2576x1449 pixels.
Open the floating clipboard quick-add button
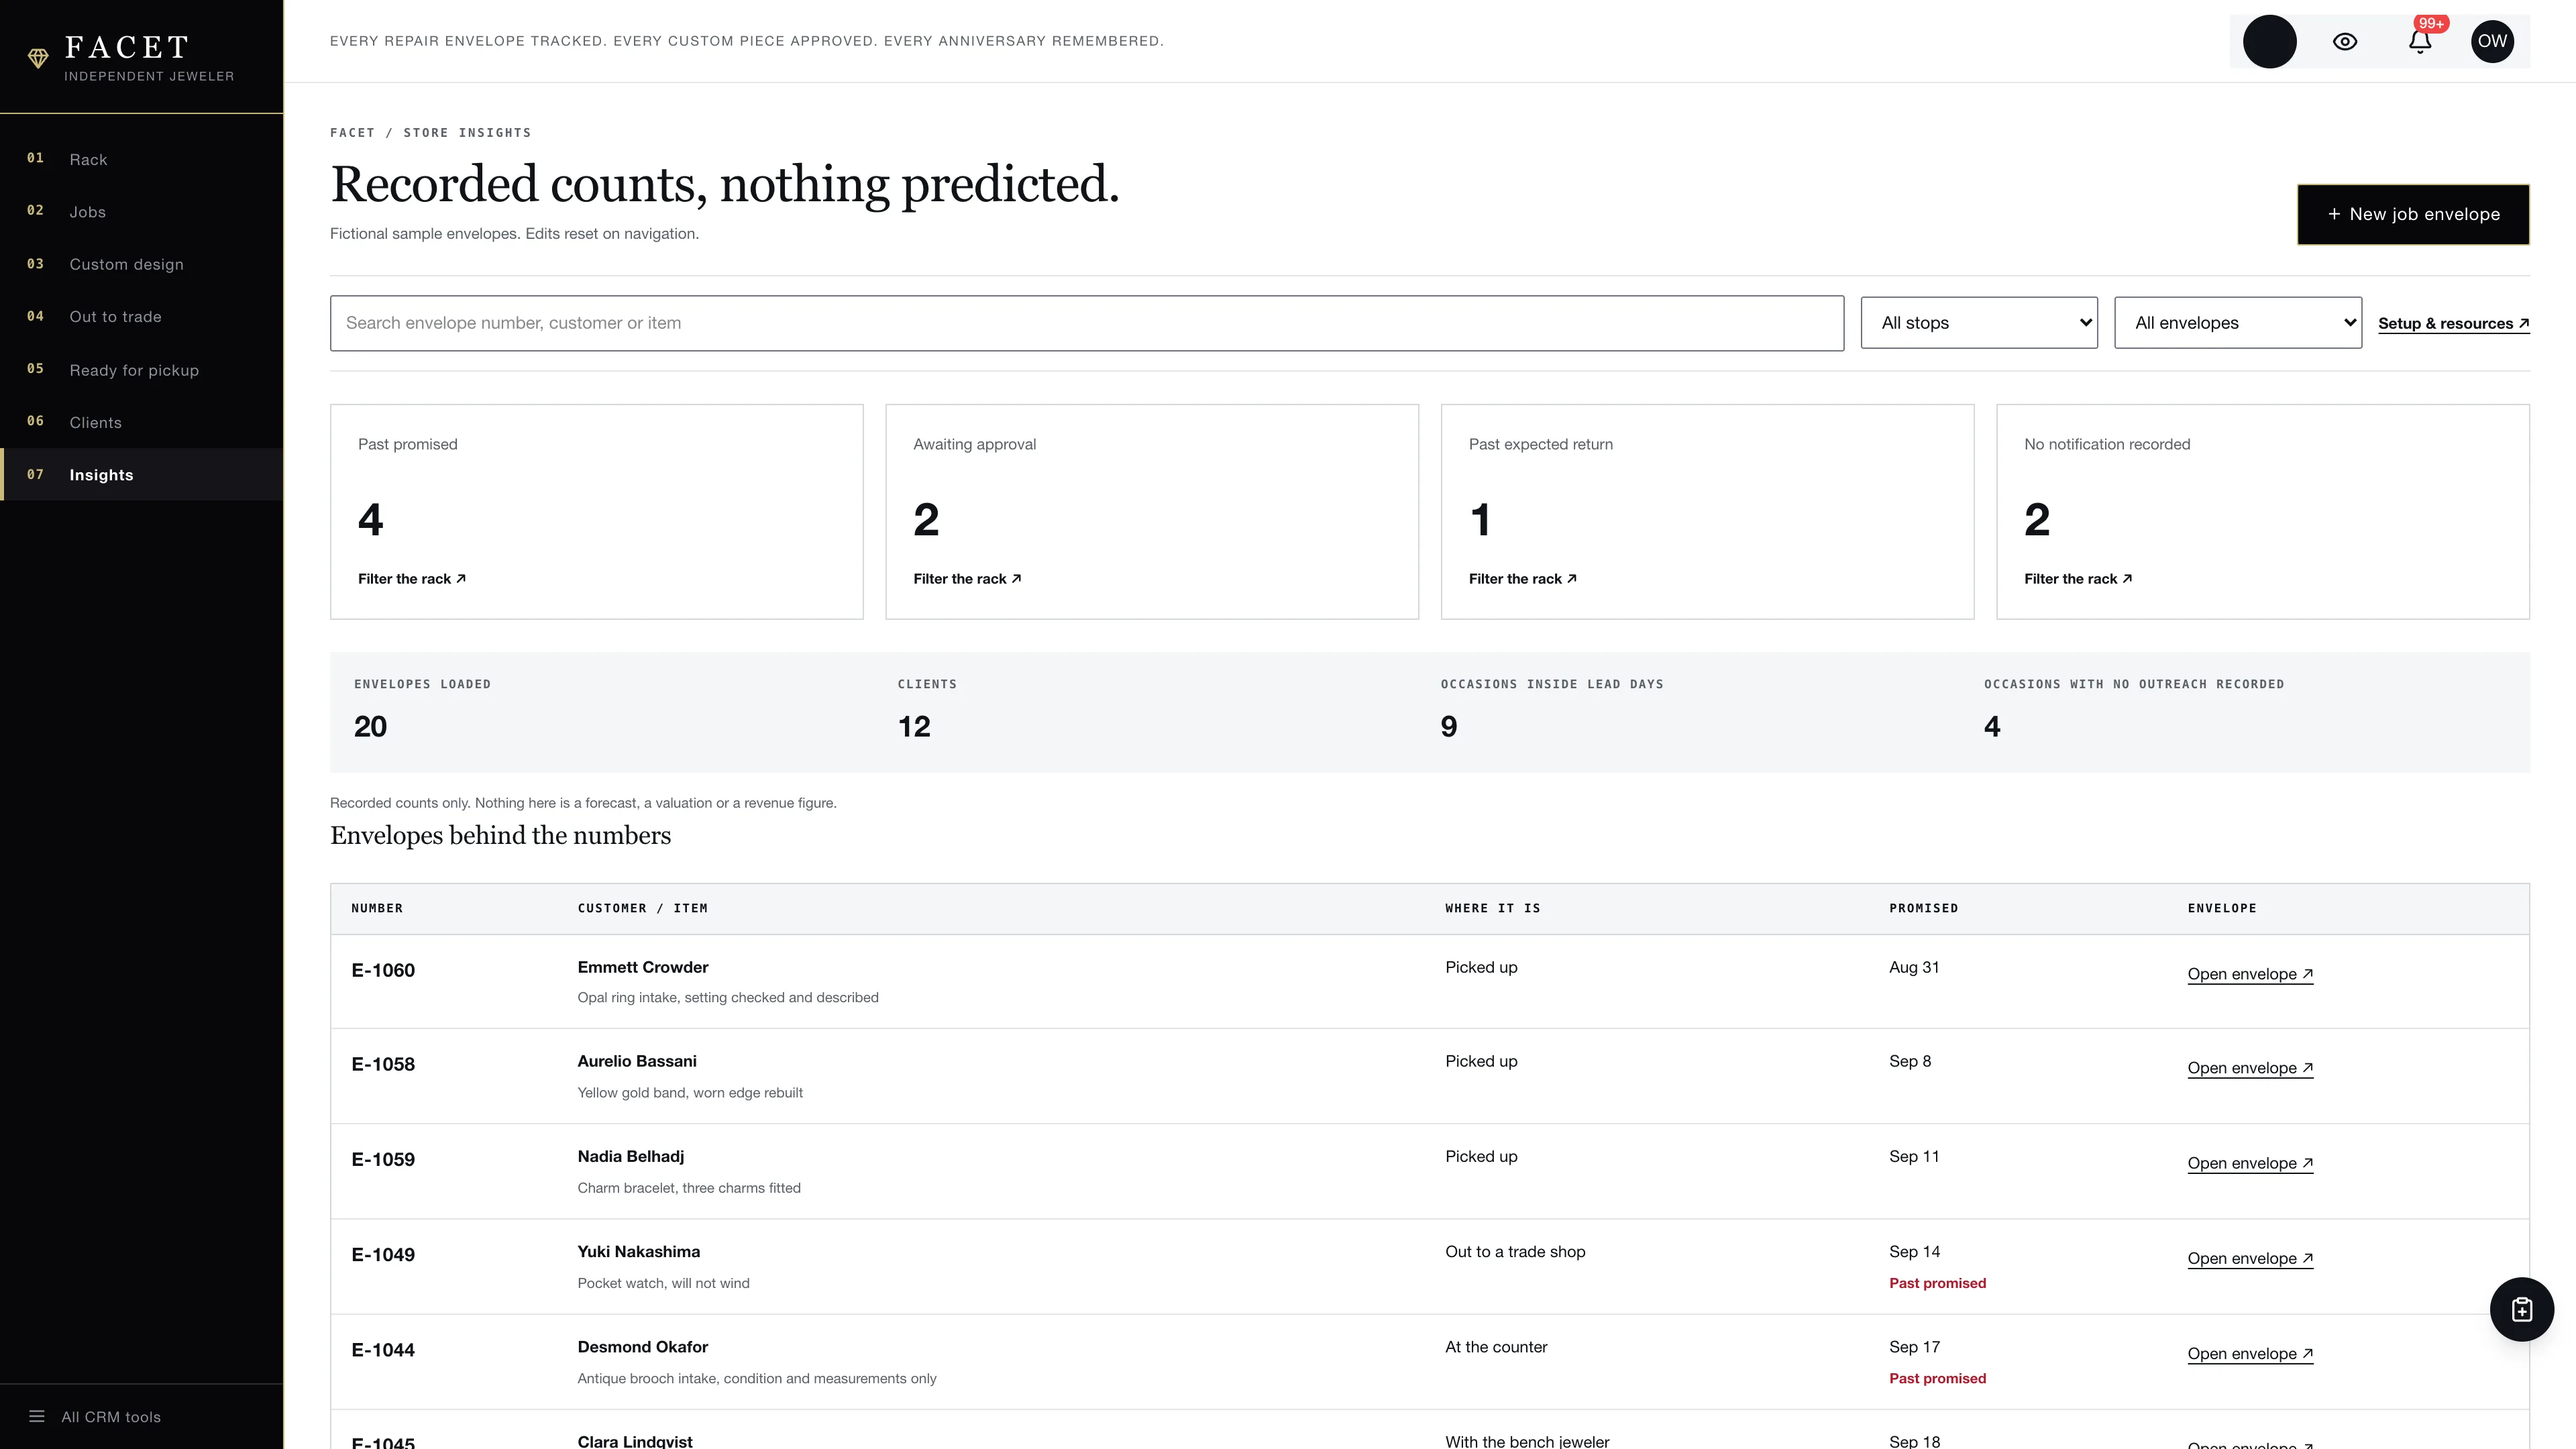click(2521, 1309)
